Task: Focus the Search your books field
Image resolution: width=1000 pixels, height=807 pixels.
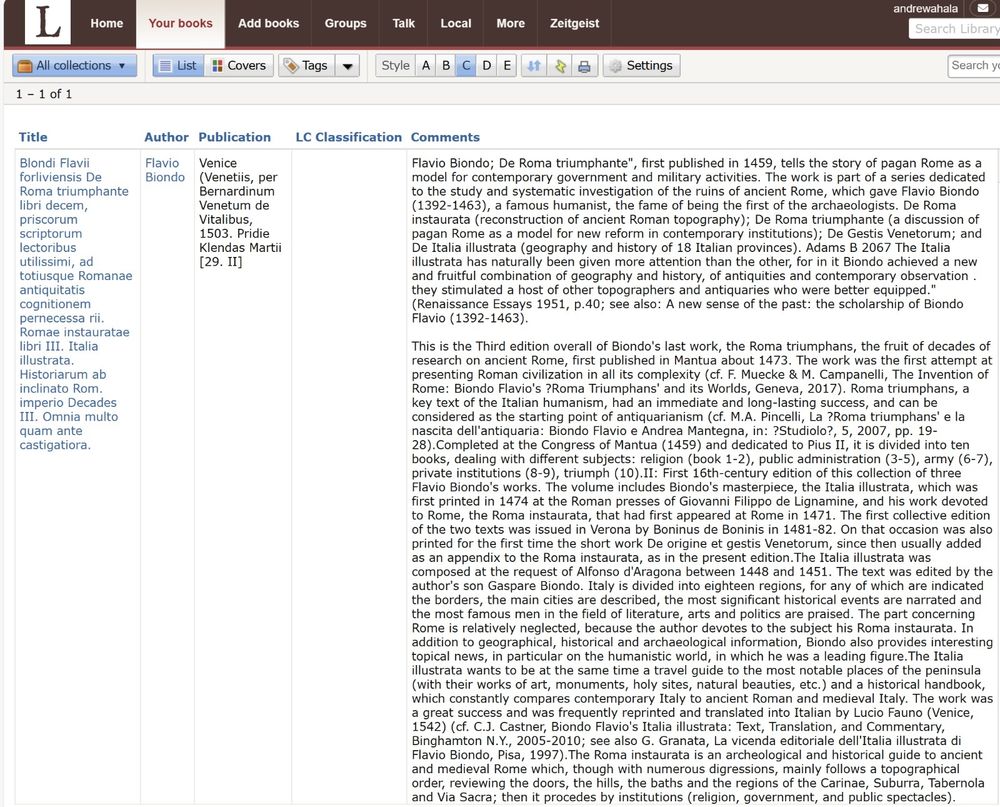Action: 974,65
